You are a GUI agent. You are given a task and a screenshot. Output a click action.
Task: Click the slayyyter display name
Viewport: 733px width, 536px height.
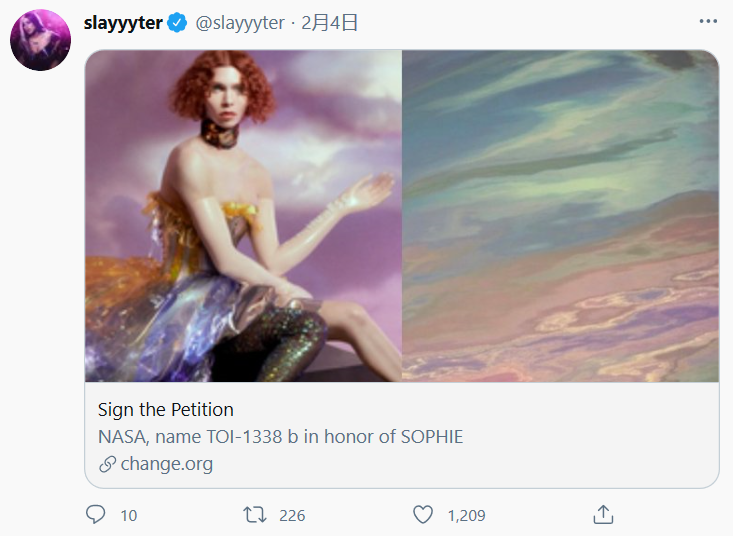click(123, 23)
